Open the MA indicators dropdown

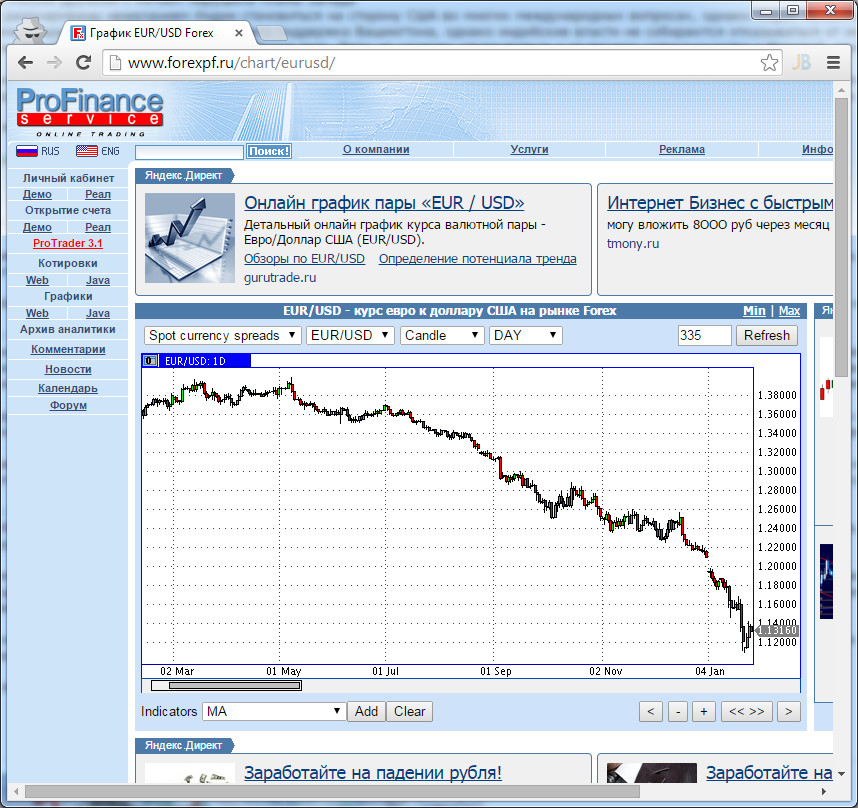(x=273, y=712)
